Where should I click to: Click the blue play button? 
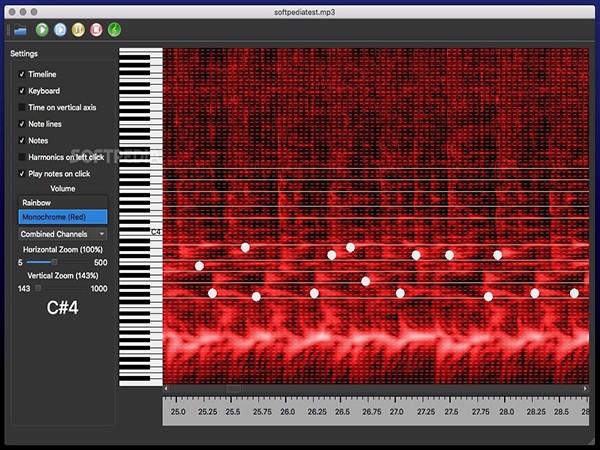pyautogui.click(x=60, y=30)
